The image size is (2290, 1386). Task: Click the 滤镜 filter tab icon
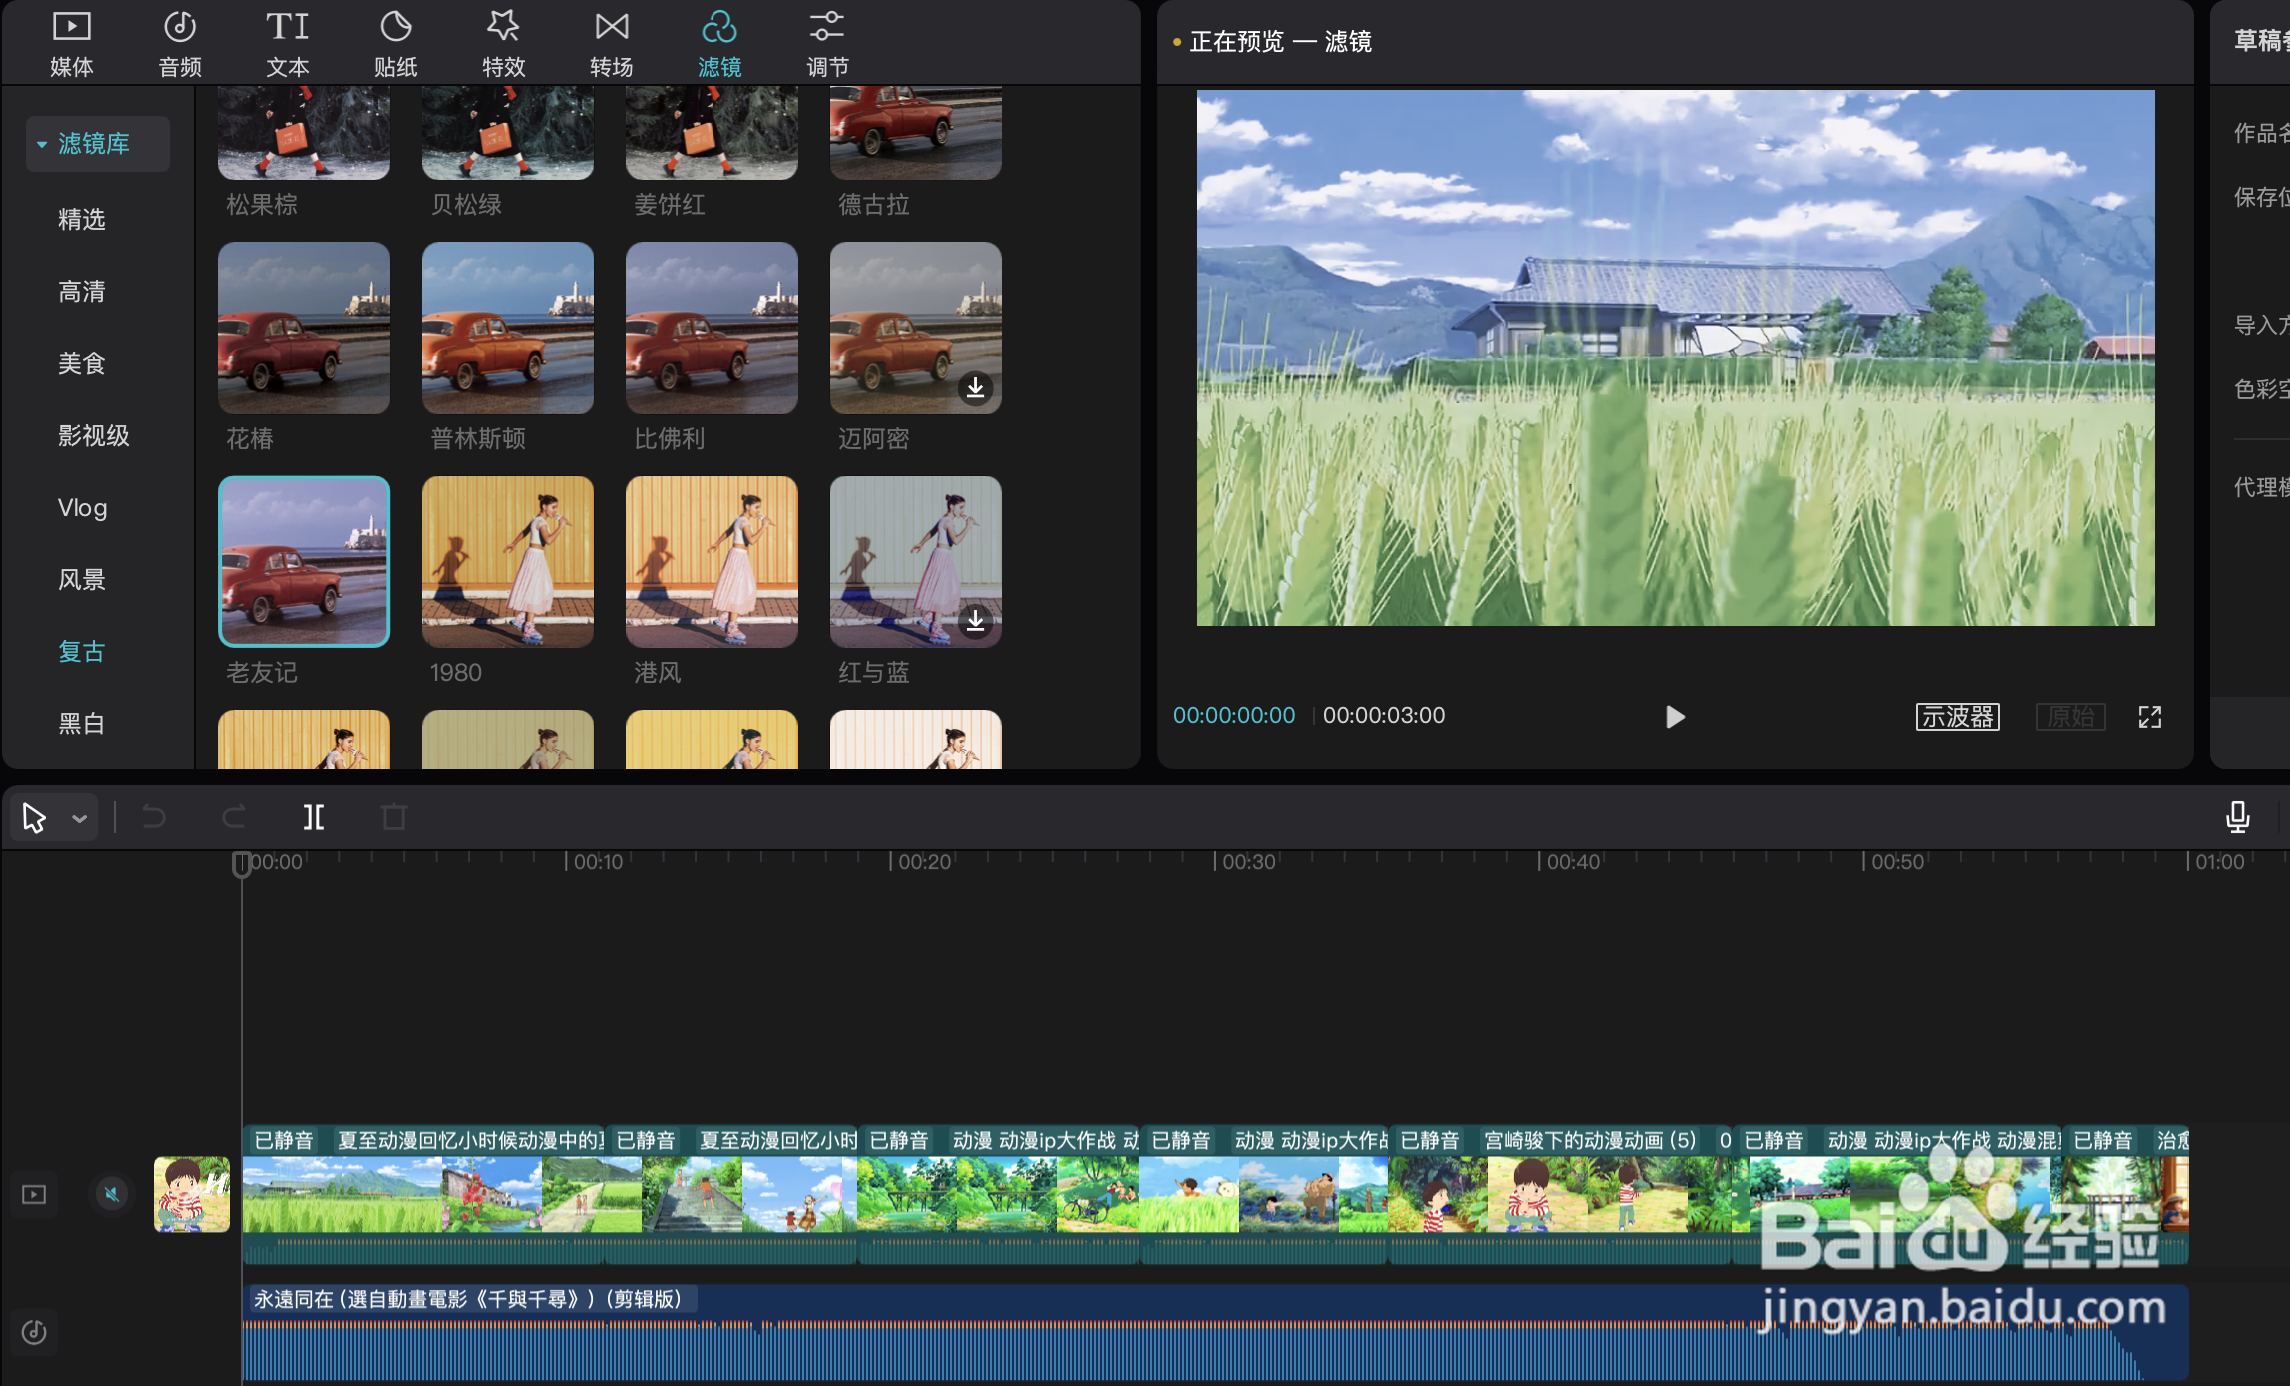(719, 27)
